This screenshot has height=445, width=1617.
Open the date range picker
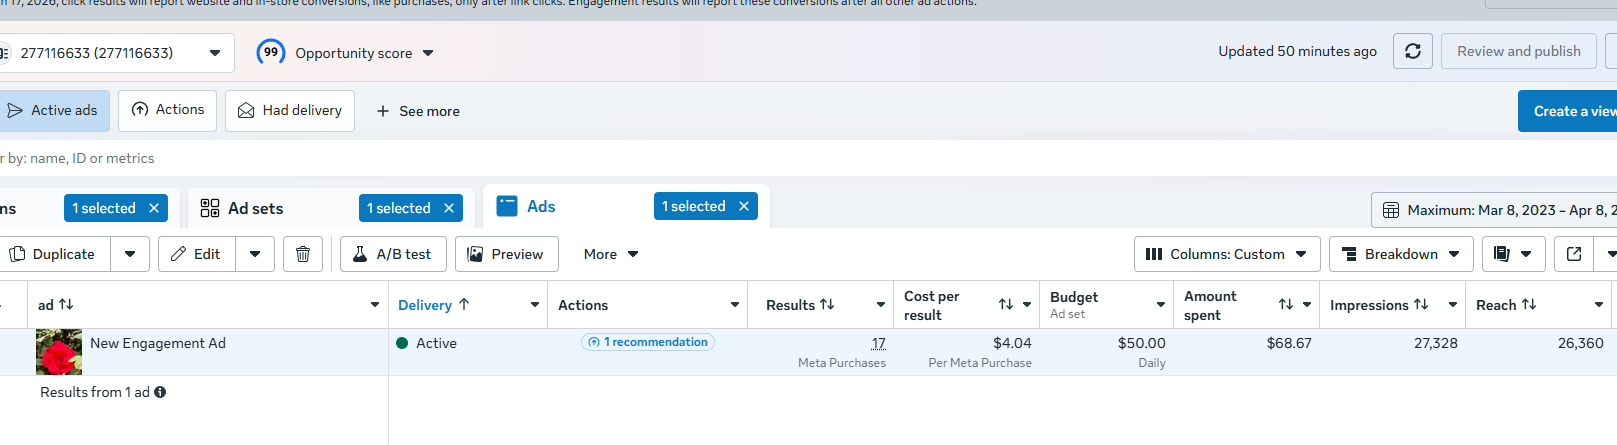(1494, 210)
